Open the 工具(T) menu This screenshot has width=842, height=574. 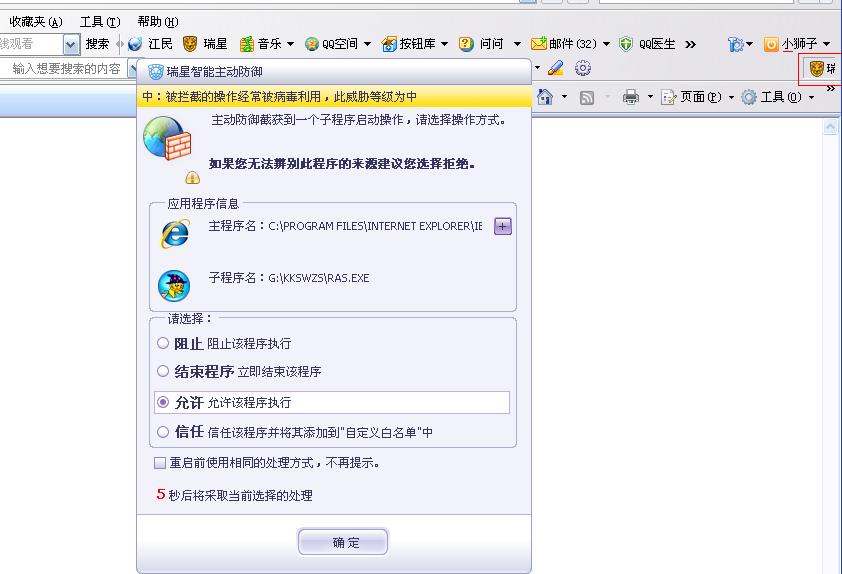click(x=100, y=22)
